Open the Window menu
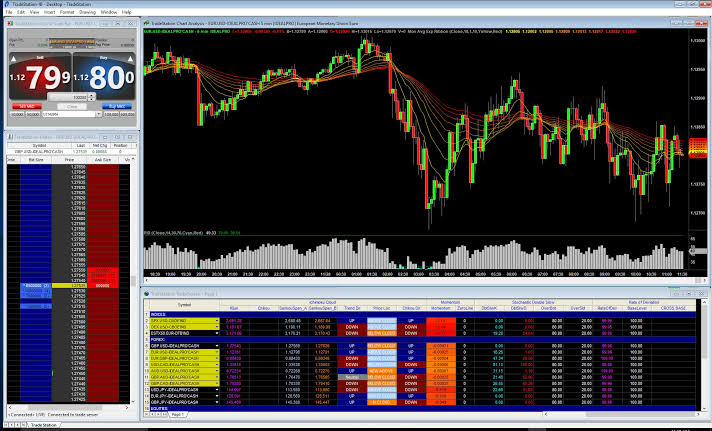The height and width of the screenshot is (431, 712). (x=109, y=12)
